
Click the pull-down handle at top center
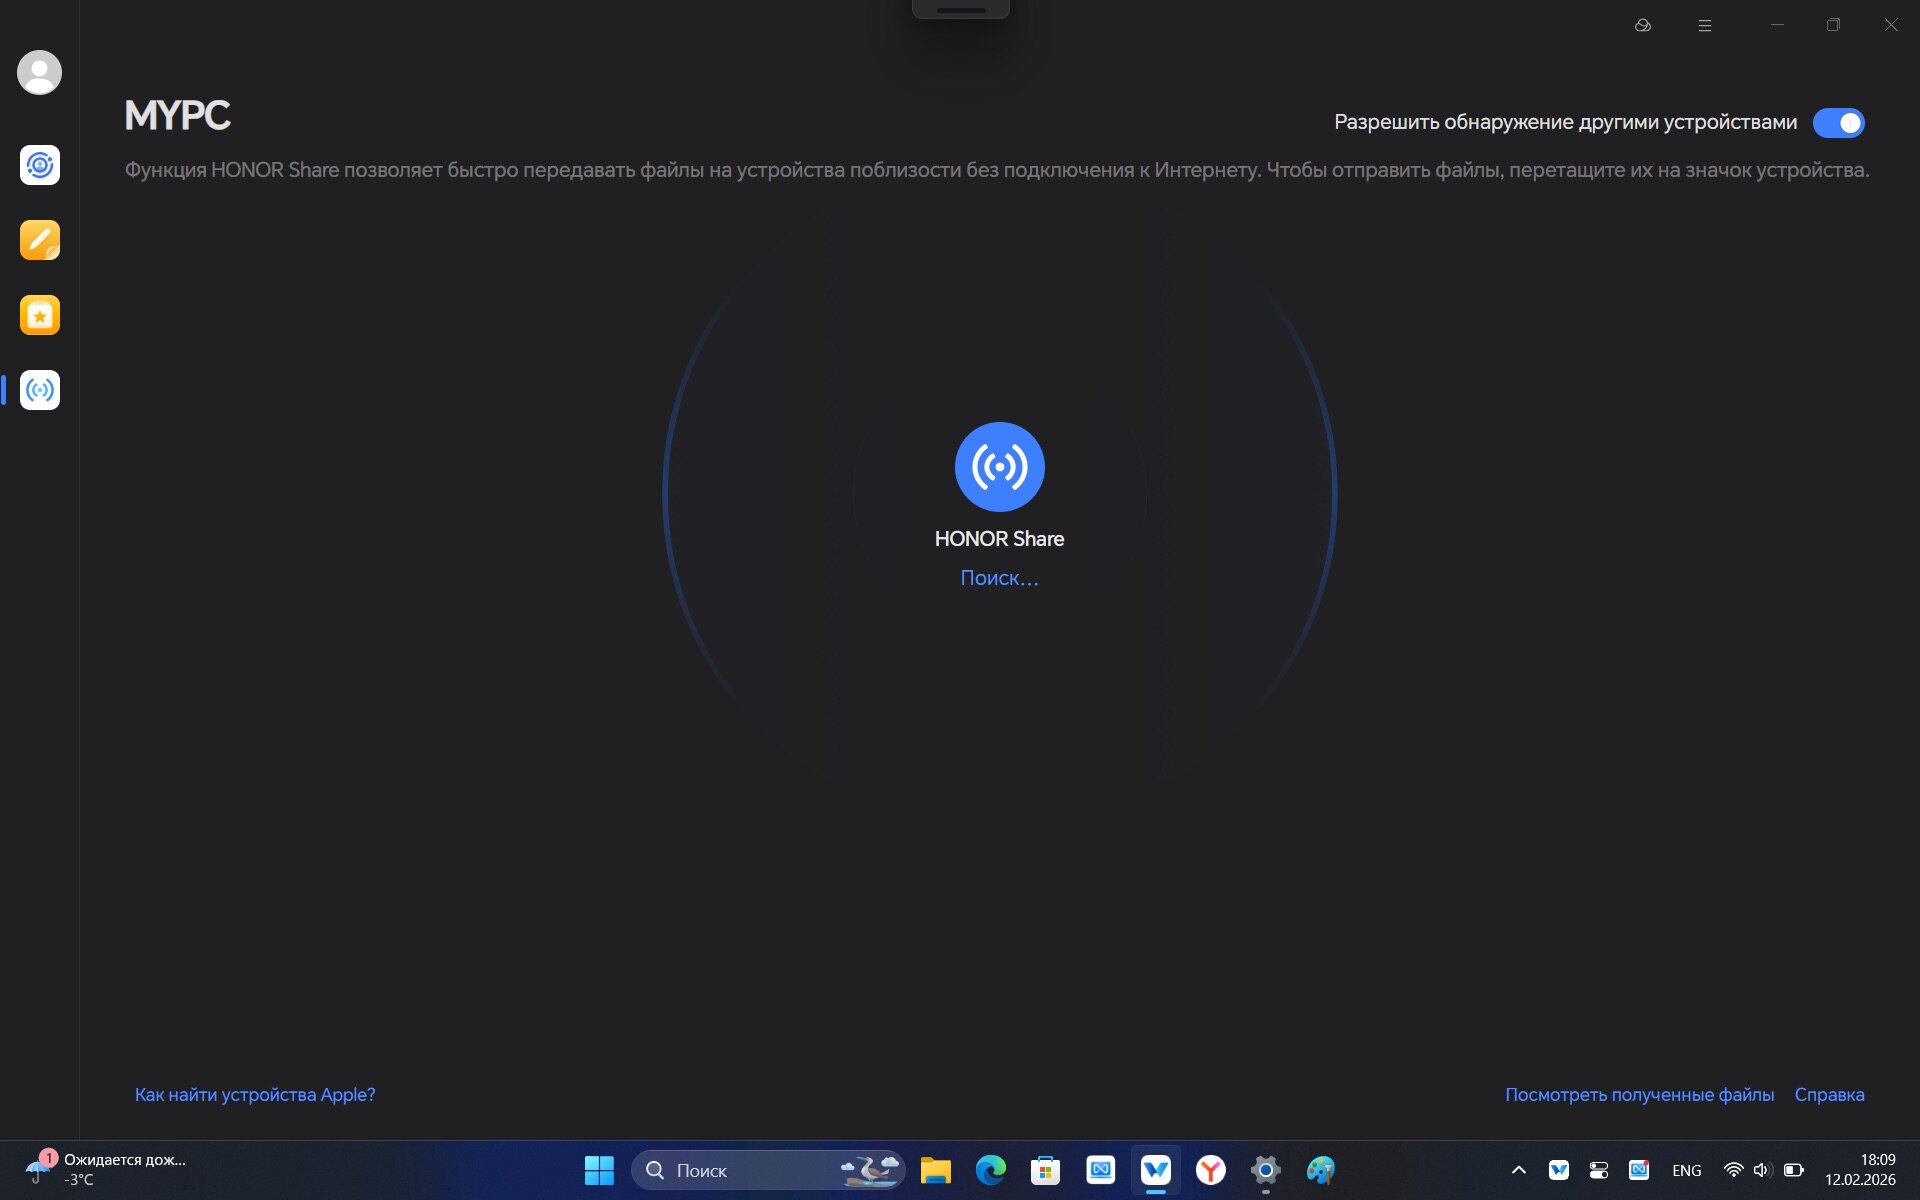click(x=961, y=9)
